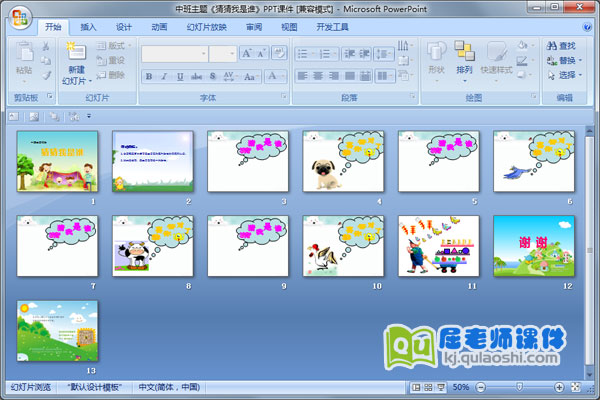Select slide 4 thumbnail with the puppy
600x400 pixels.
343,161
